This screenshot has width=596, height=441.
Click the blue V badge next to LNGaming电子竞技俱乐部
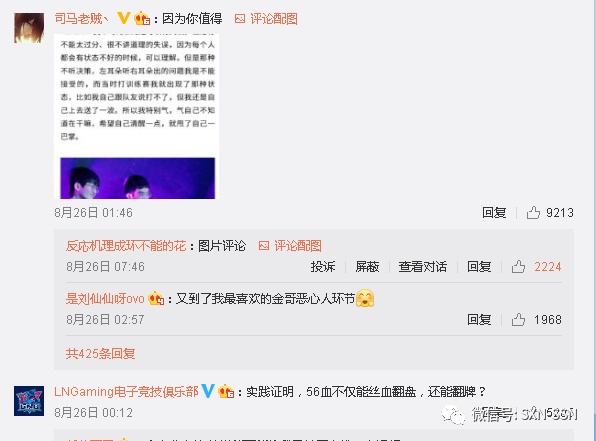[x=208, y=391]
